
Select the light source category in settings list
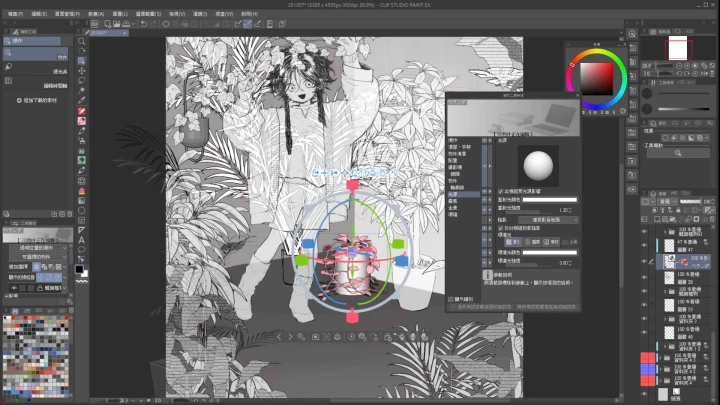(x=453, y=193)
